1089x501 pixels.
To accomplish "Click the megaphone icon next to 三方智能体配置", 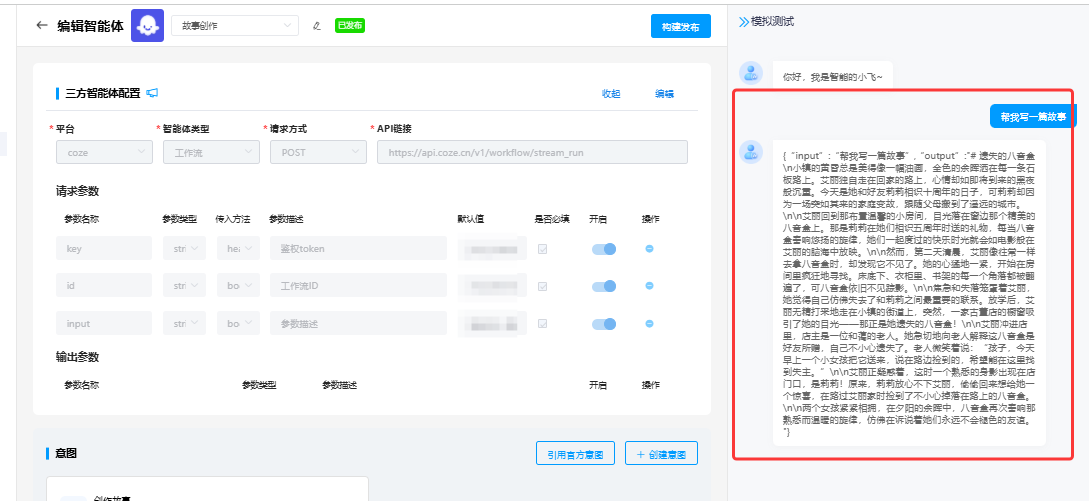I will (153, 93).
